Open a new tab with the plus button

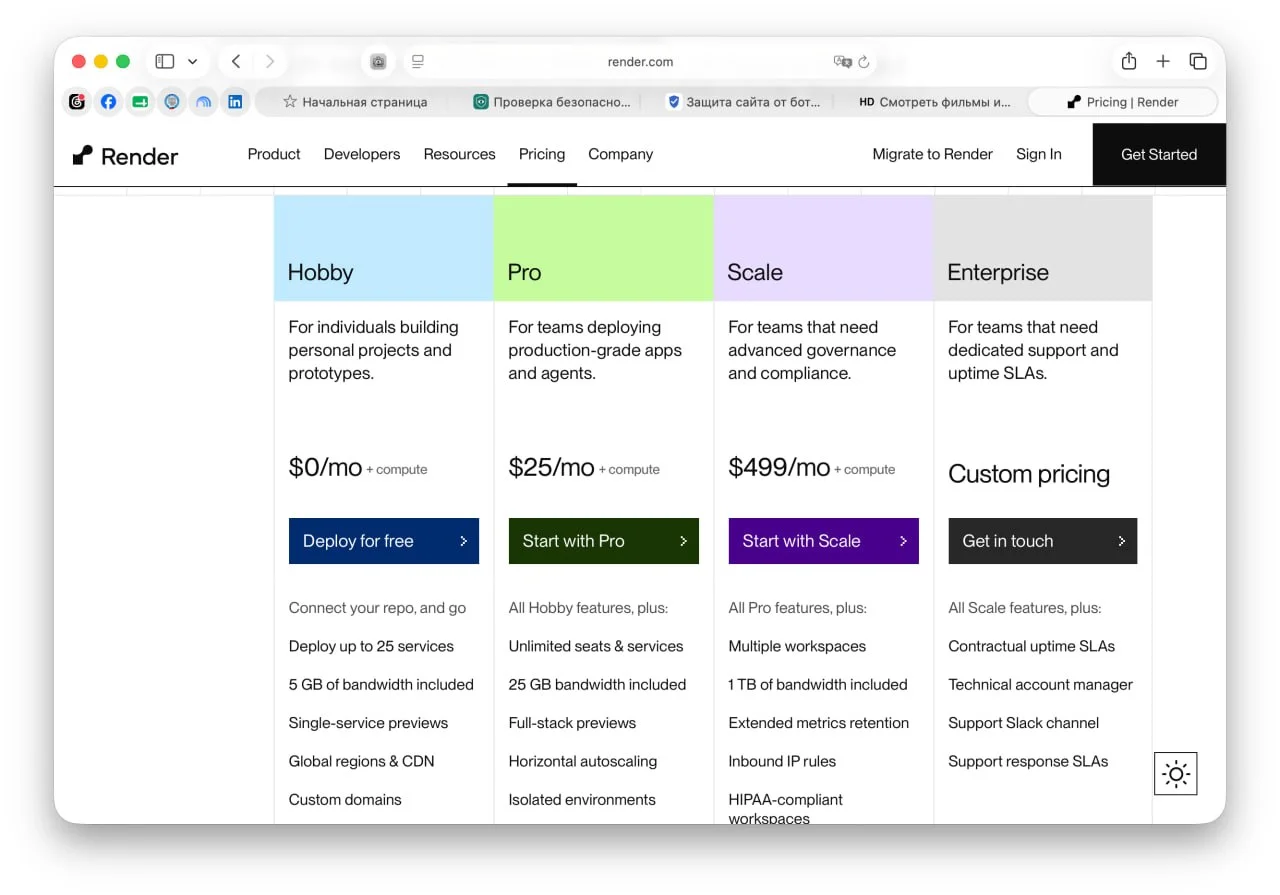[1163, 62]
